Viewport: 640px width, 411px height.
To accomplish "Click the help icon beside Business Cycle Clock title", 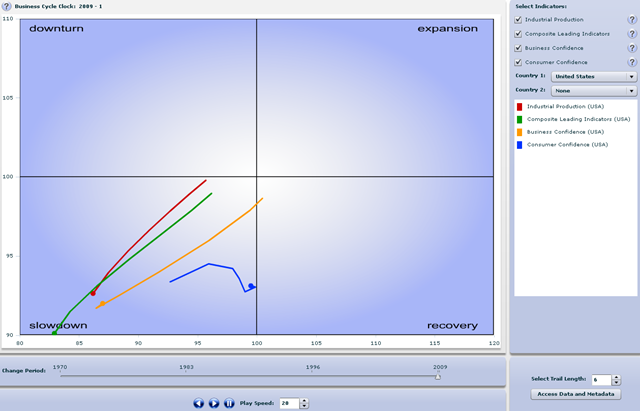I will click(8, 6).
